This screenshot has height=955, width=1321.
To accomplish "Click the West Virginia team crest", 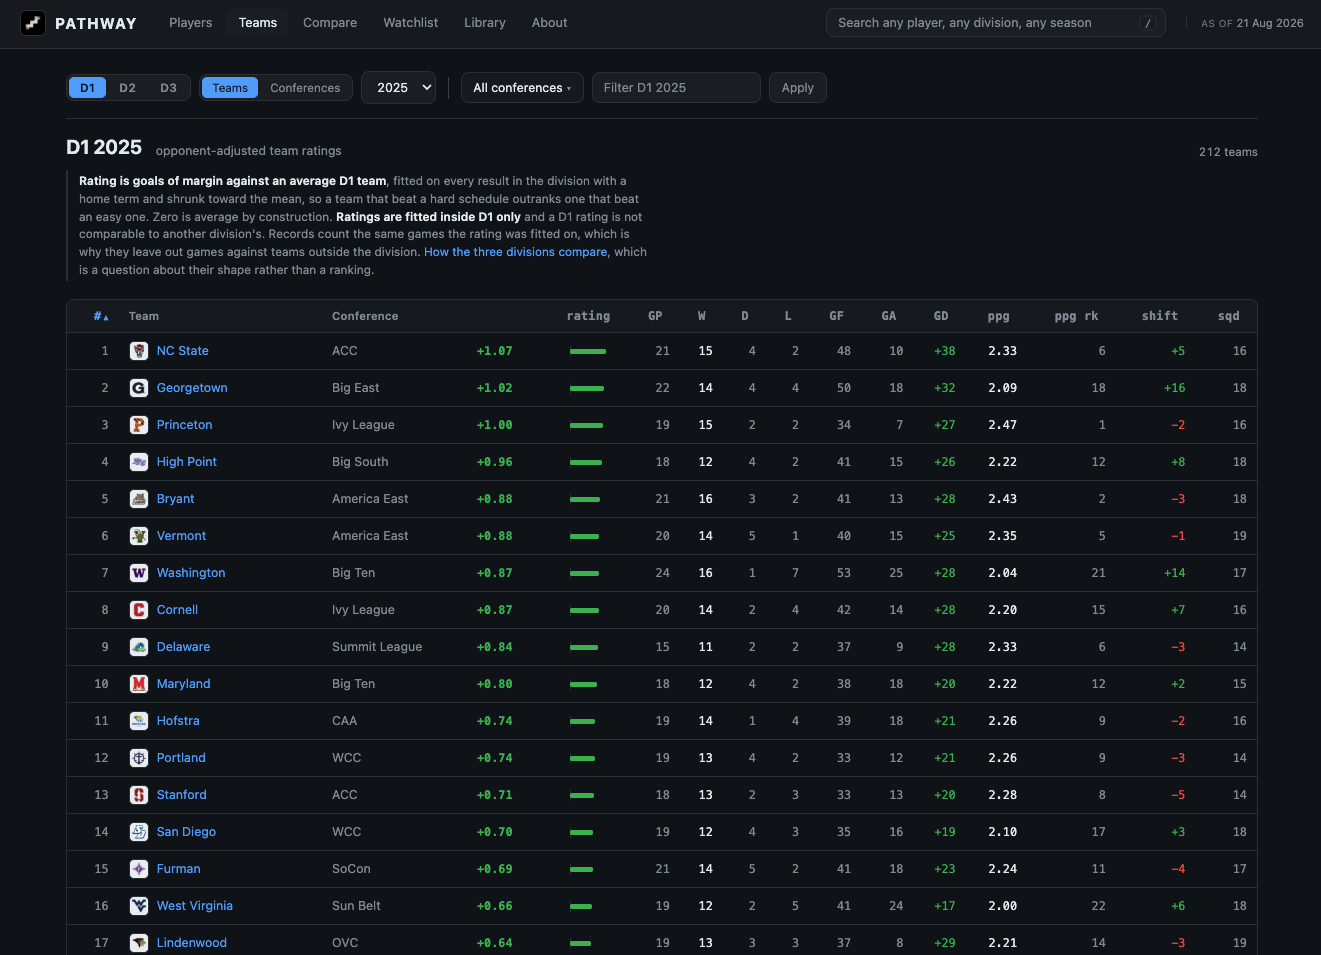I will (139, 906).
